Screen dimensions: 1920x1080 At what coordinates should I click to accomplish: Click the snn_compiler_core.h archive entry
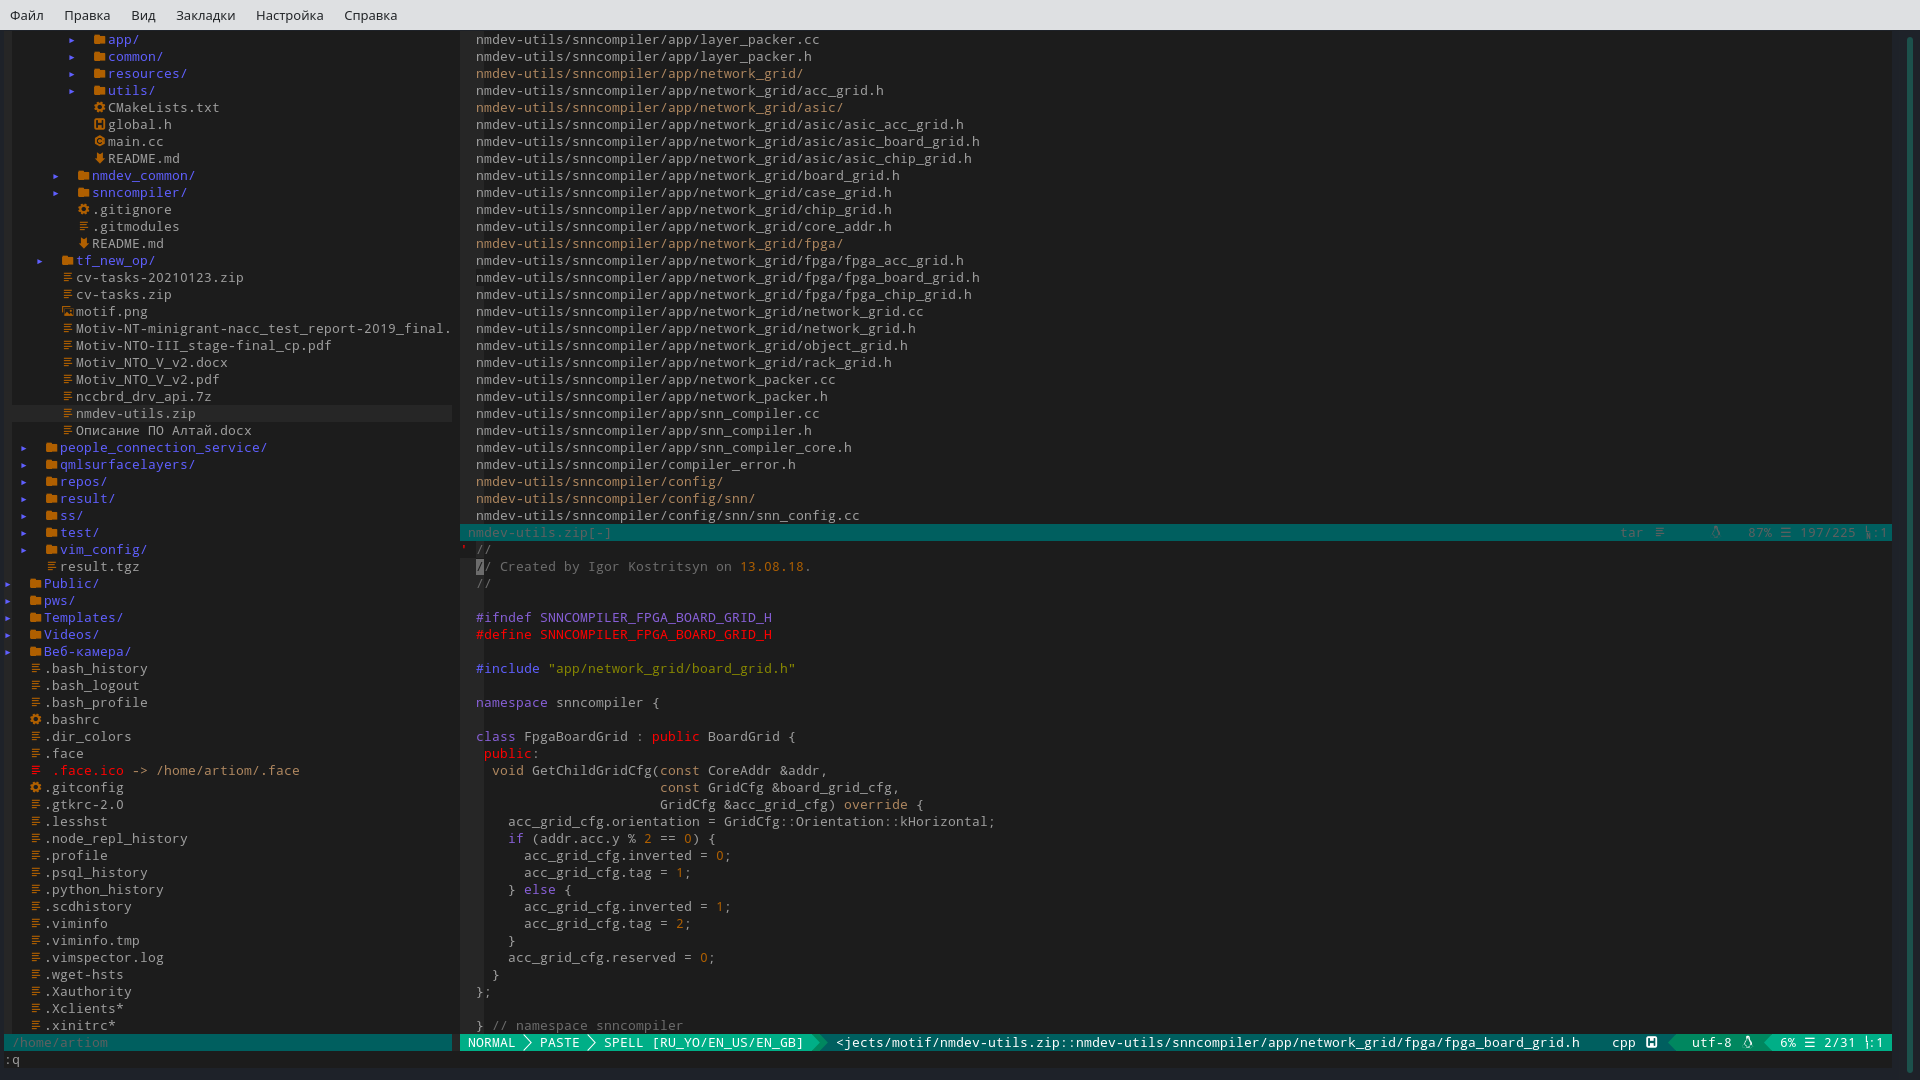[664, 448]
